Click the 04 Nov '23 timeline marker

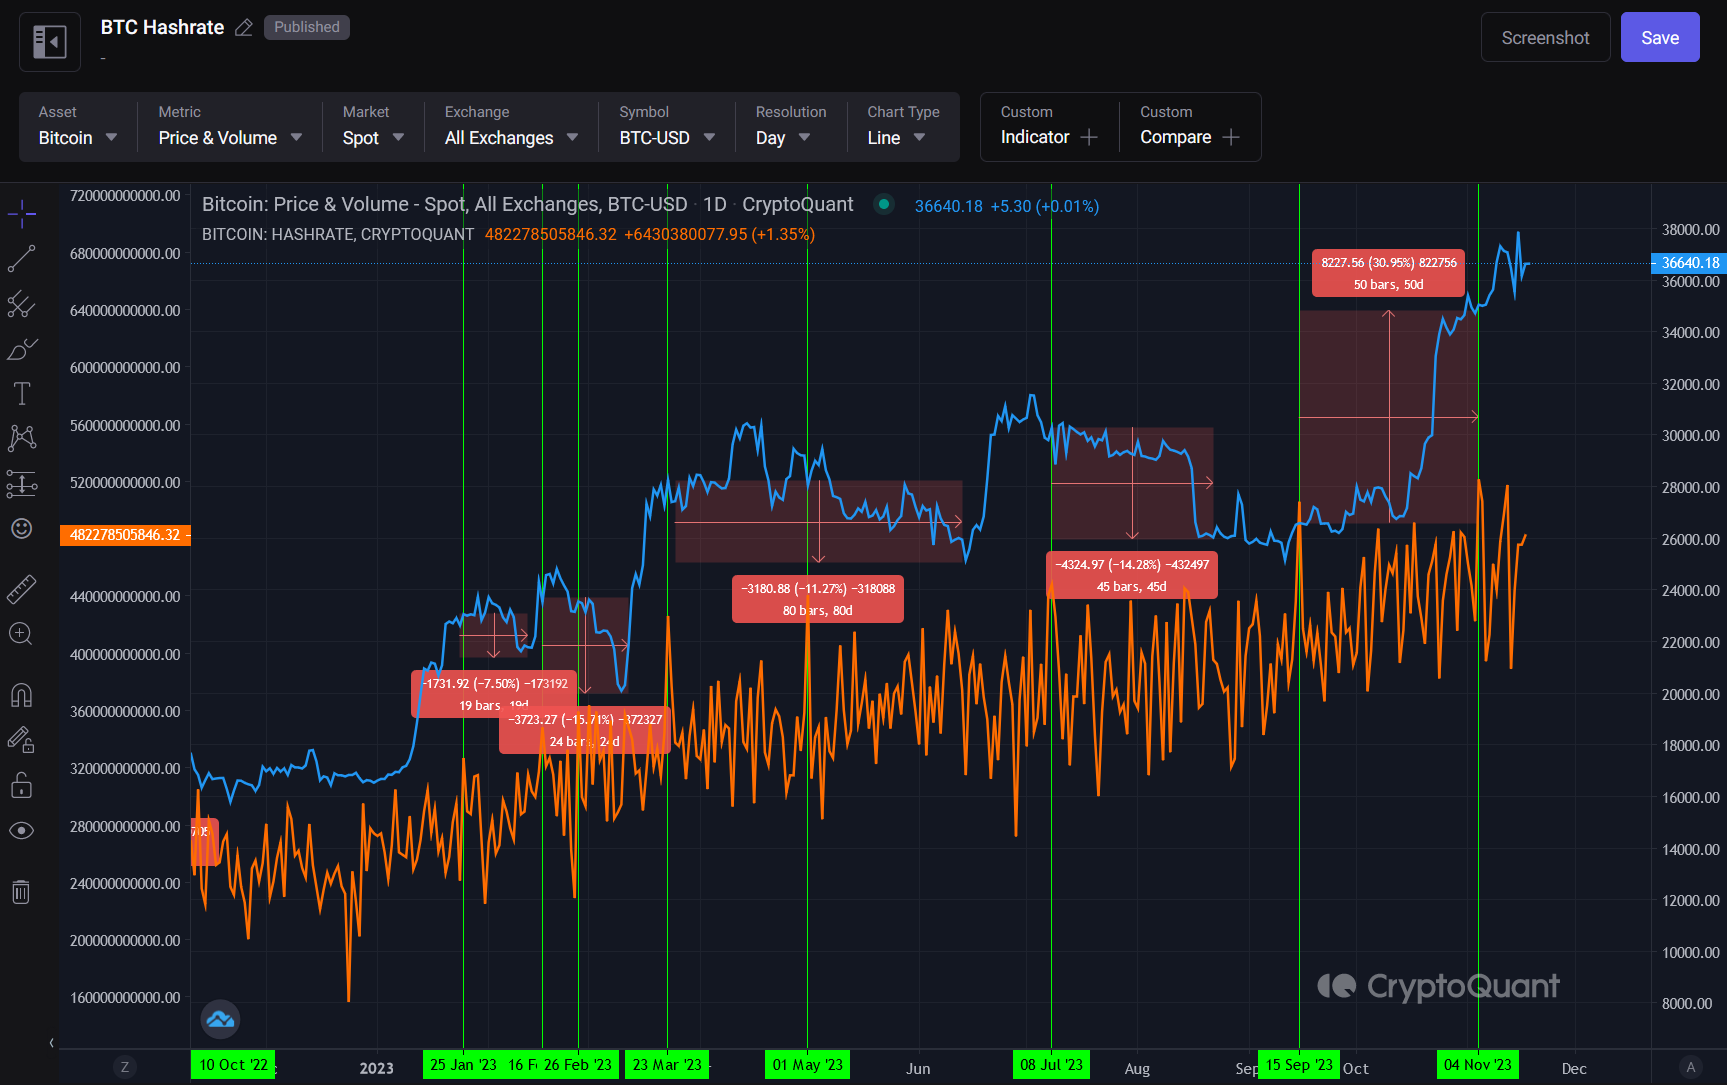tap(1478, 1064)
